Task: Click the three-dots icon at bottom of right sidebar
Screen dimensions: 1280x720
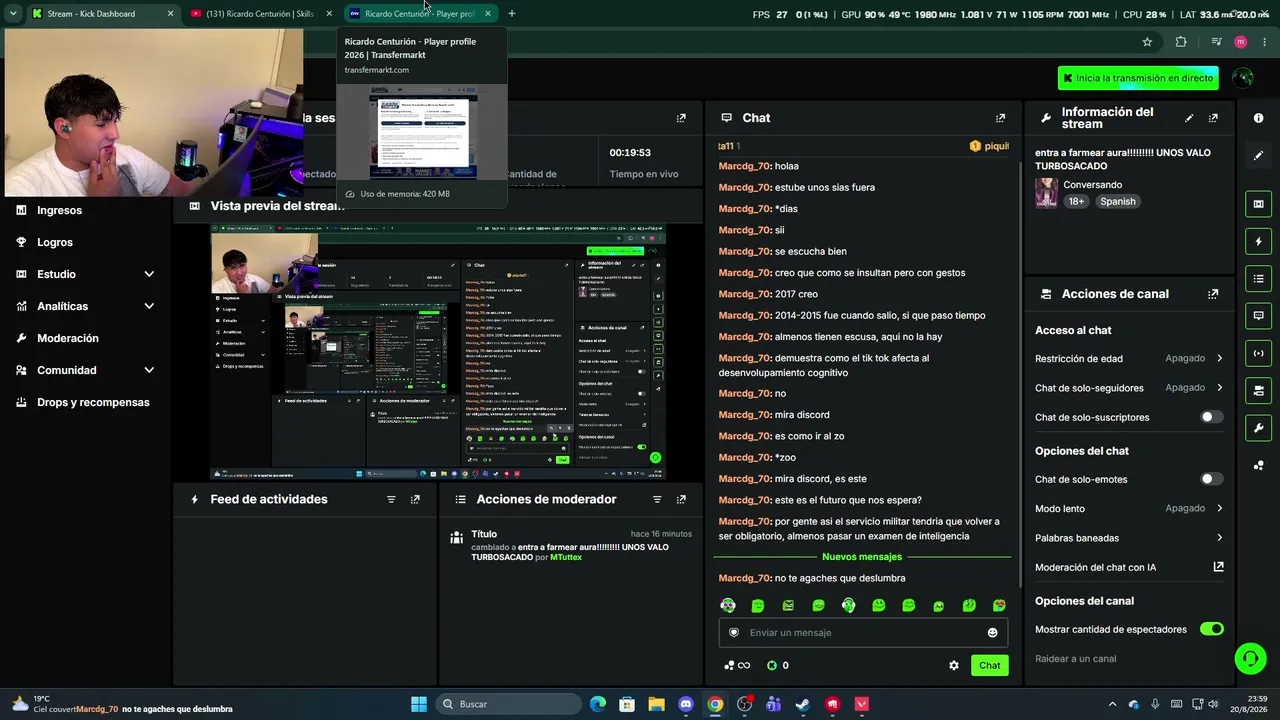Action: click(1258, 465)
